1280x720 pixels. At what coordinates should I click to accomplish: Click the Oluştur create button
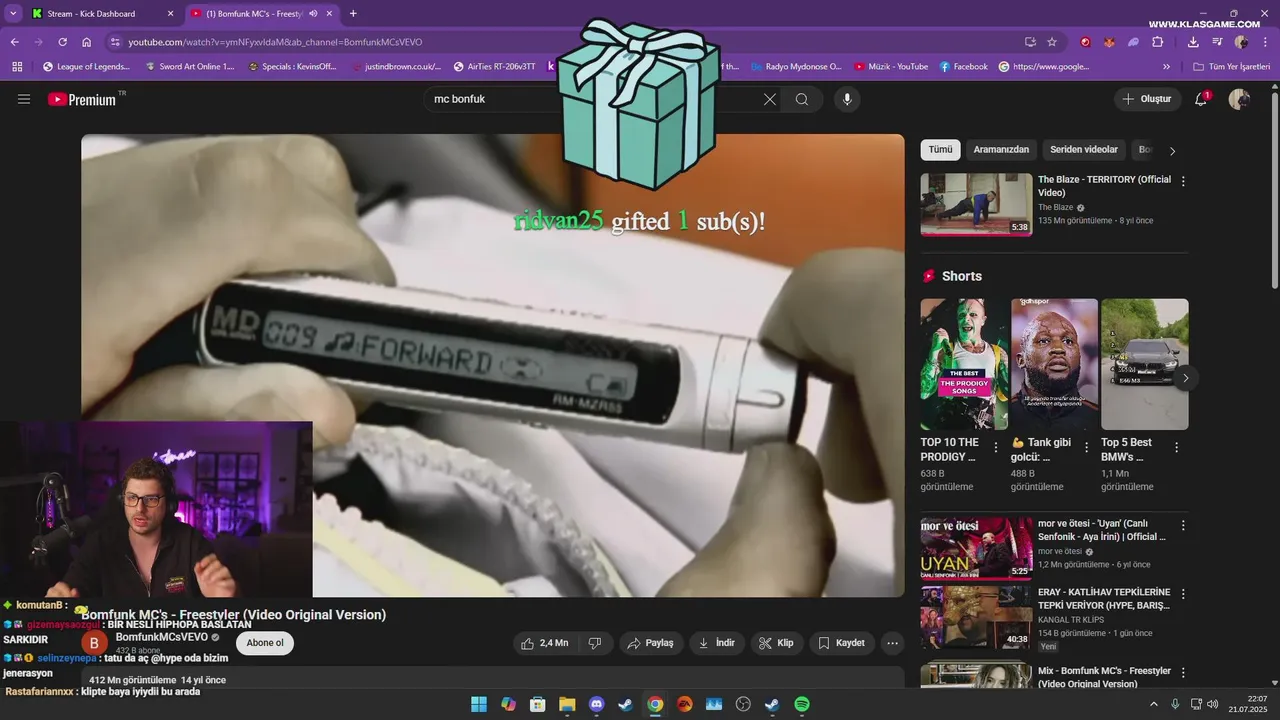[1147, 99]
